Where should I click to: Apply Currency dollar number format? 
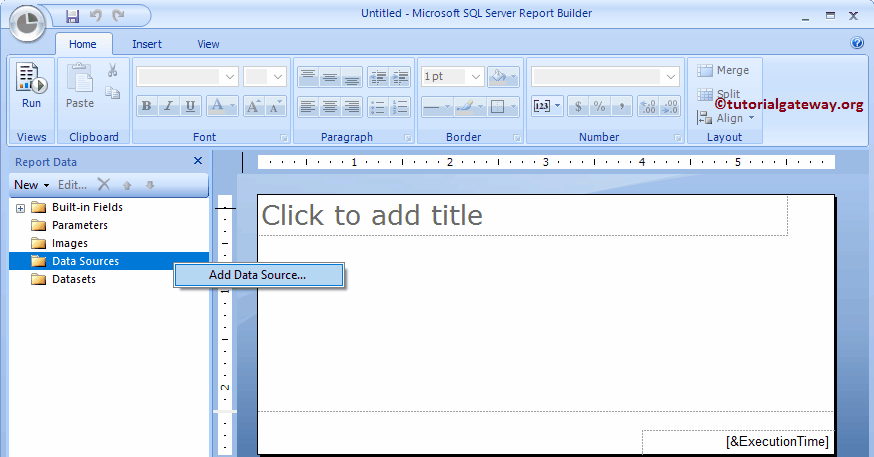point(578,106)
